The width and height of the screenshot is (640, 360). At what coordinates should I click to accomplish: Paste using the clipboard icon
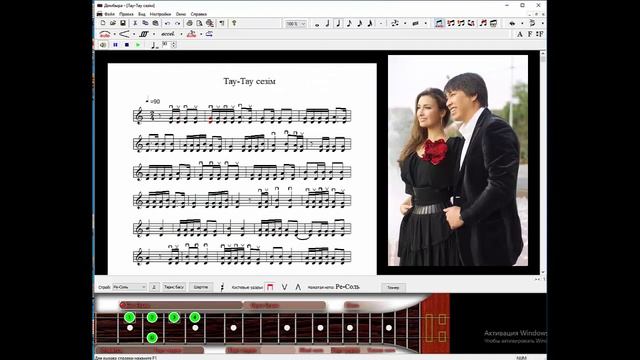click(x=156, y=23)
